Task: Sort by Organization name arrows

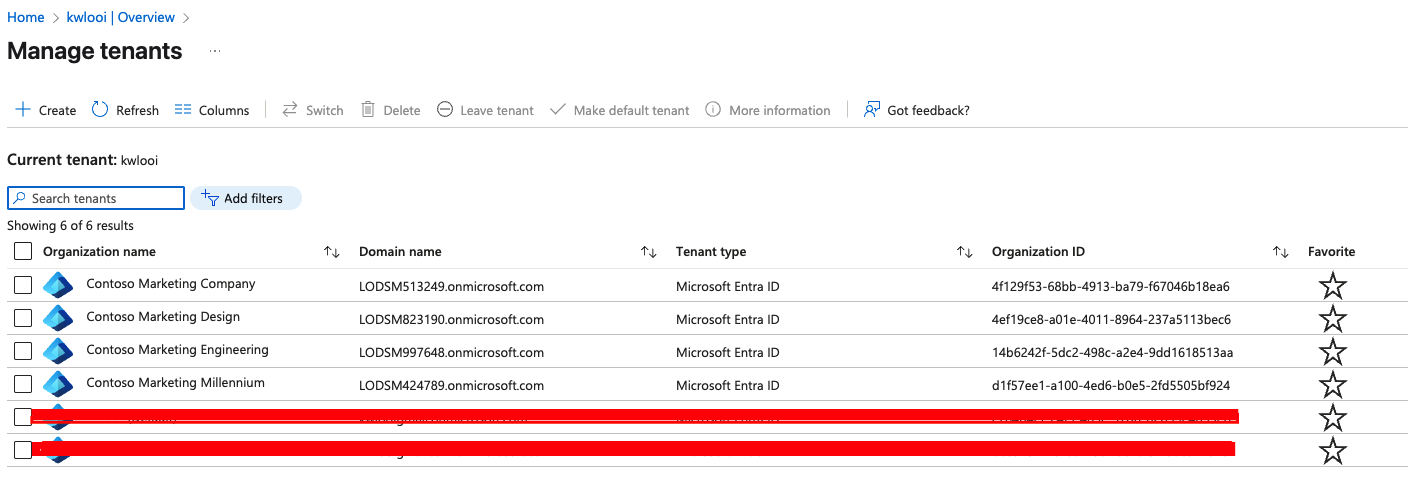Action: [332, 252]
